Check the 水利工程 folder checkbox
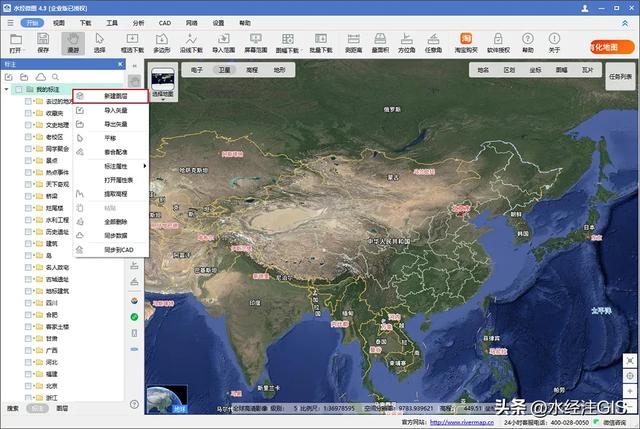640x429 pixels. [x=28, y=220]
